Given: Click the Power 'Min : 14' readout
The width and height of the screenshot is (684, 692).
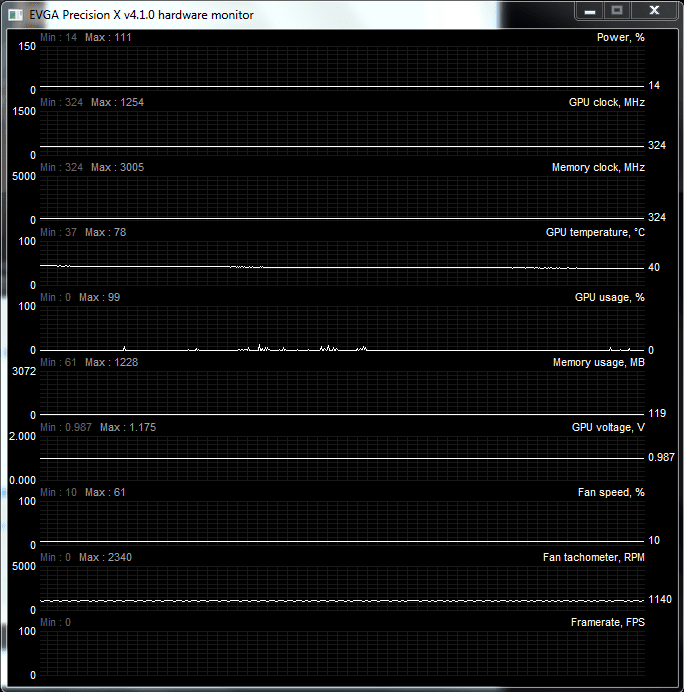Looking at the screenshot, I should click(x=58, y=38).
